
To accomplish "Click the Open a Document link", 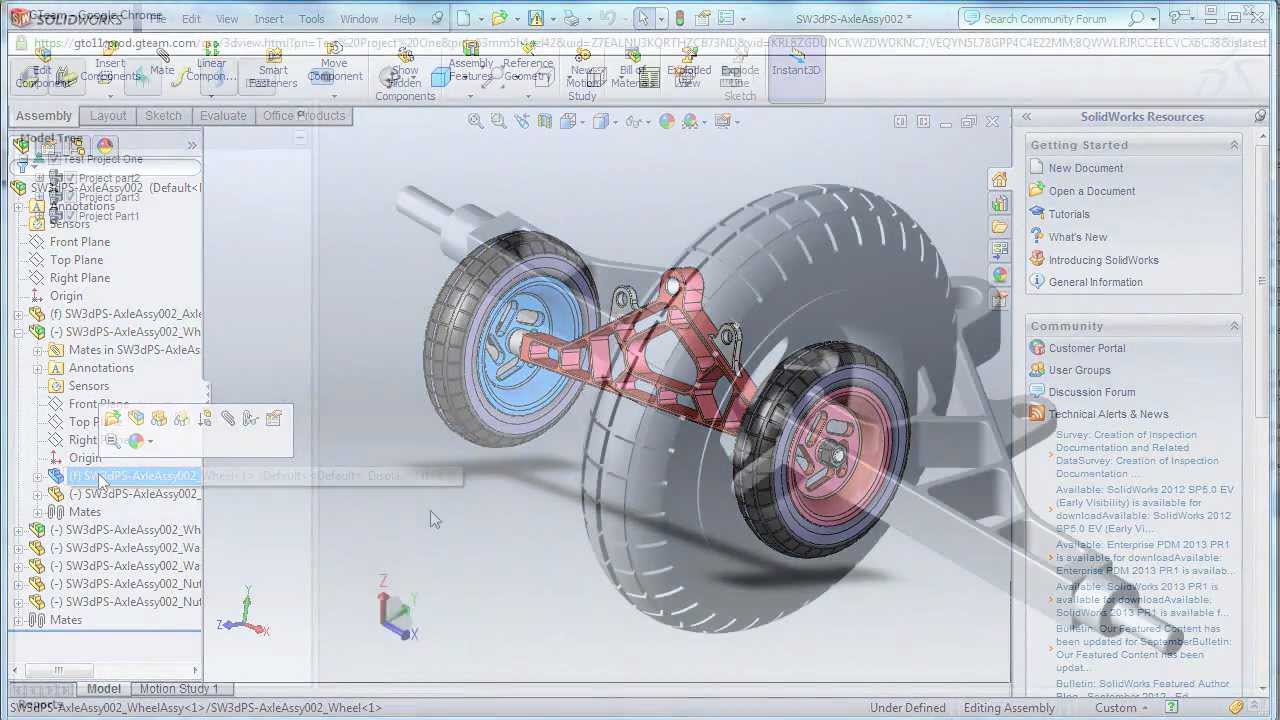I will (1092, 191).
